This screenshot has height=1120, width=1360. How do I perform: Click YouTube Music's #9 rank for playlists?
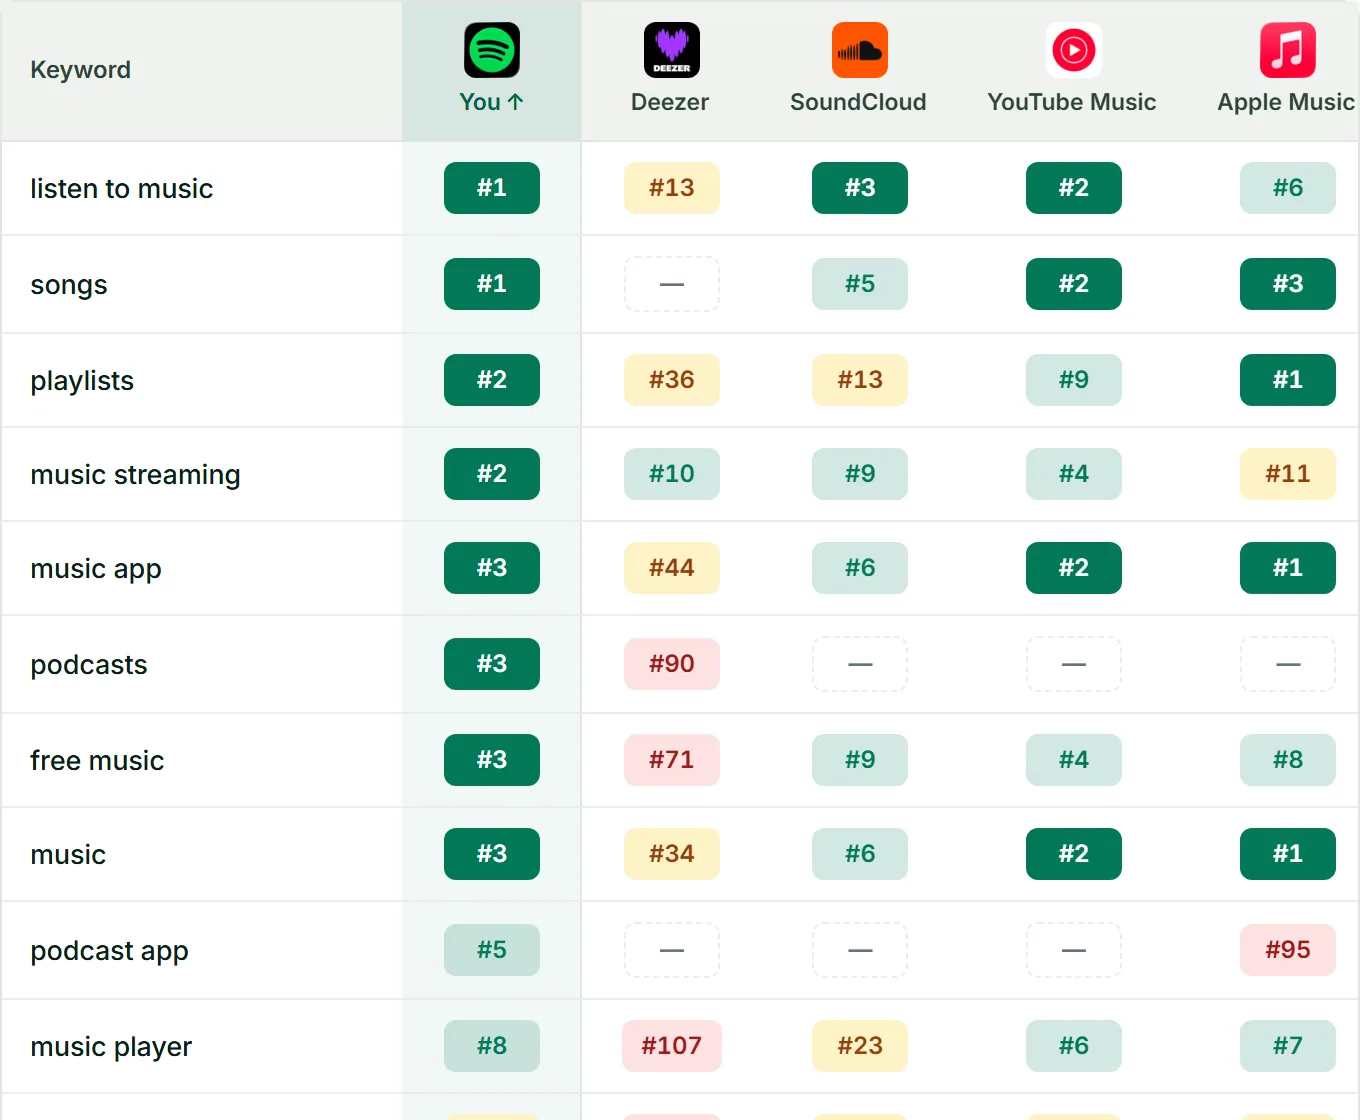point(1074,380)
